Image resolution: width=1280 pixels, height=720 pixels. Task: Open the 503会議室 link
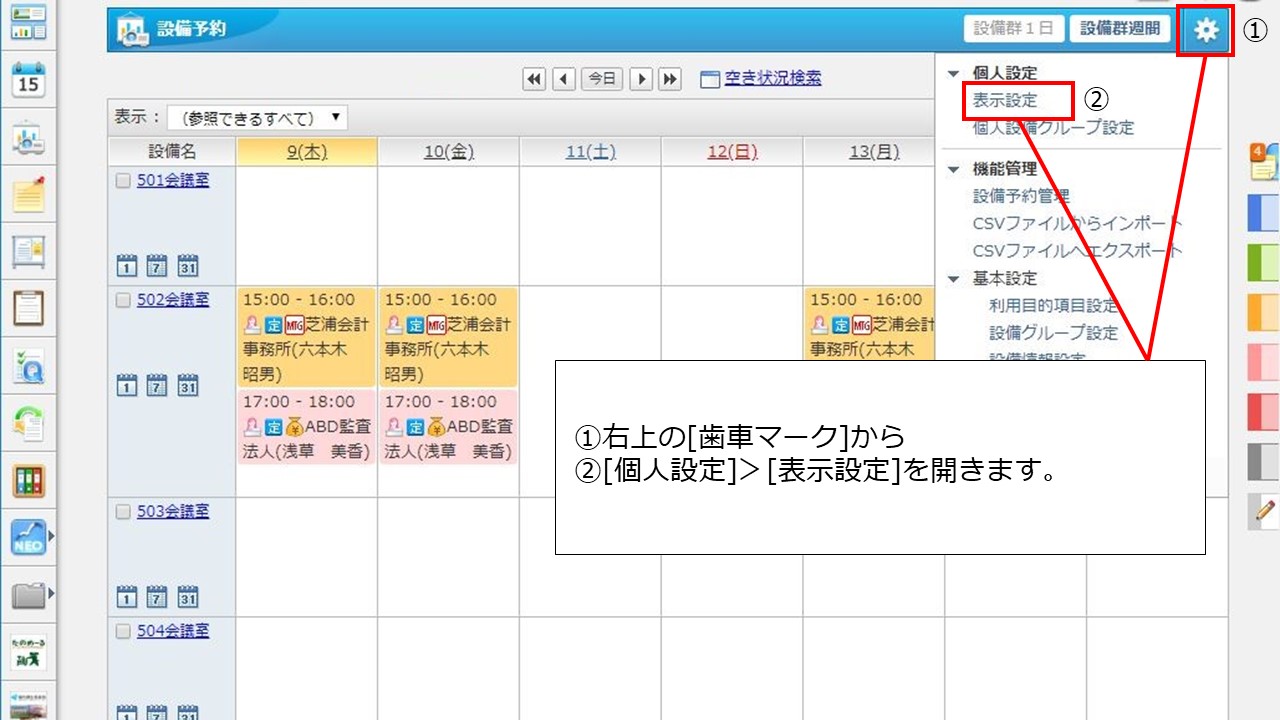point(173,512)
